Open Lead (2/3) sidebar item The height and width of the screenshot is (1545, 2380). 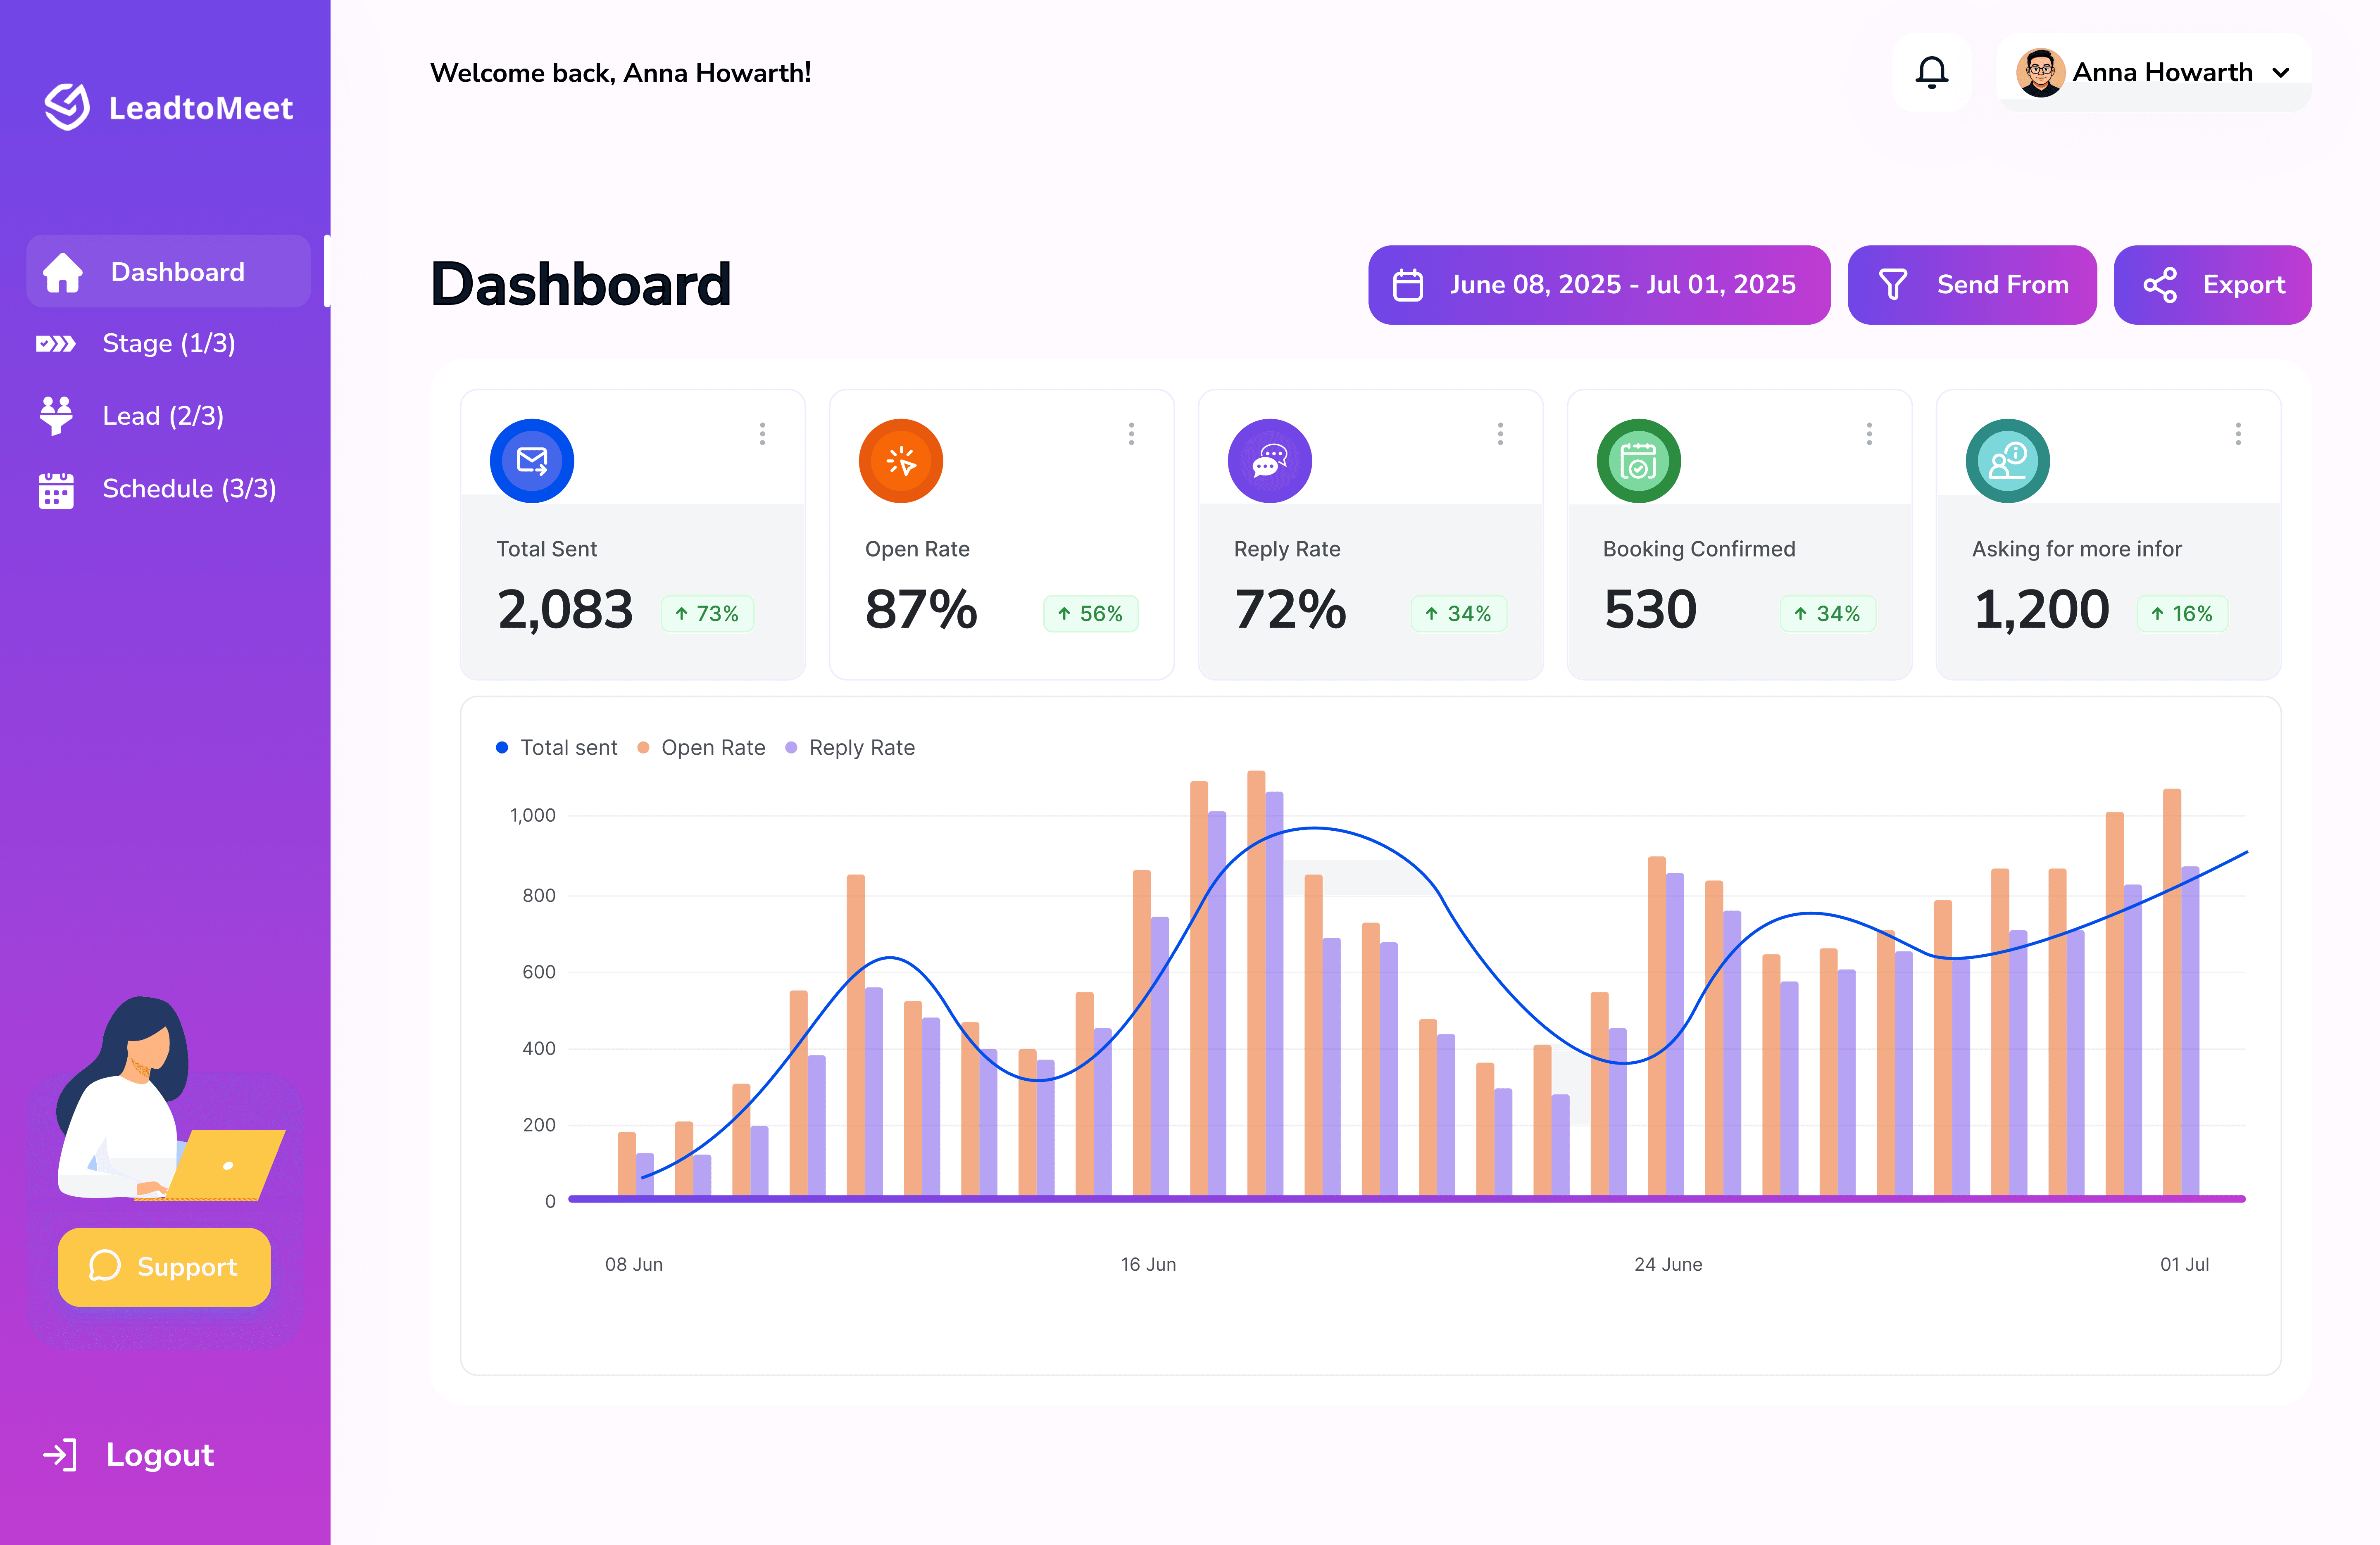(130, 416)
